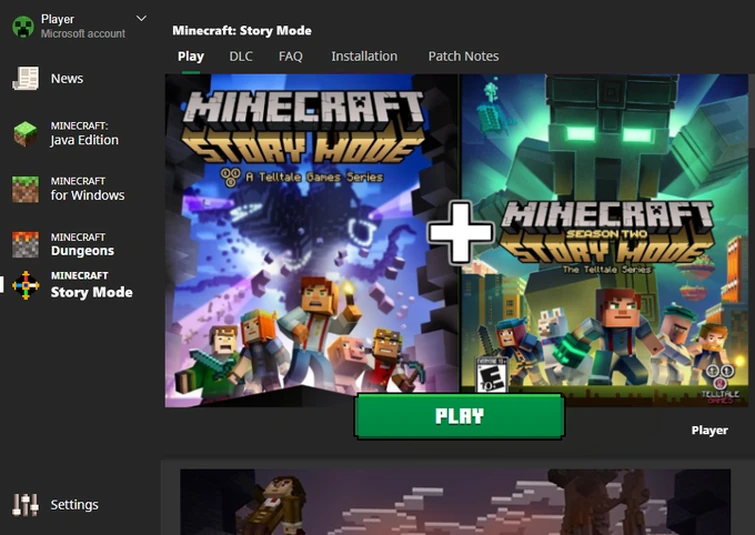The height and width of the screenshot is (535, 755).
Task: Select the Java Edition grass block icon
Action: 26,134
